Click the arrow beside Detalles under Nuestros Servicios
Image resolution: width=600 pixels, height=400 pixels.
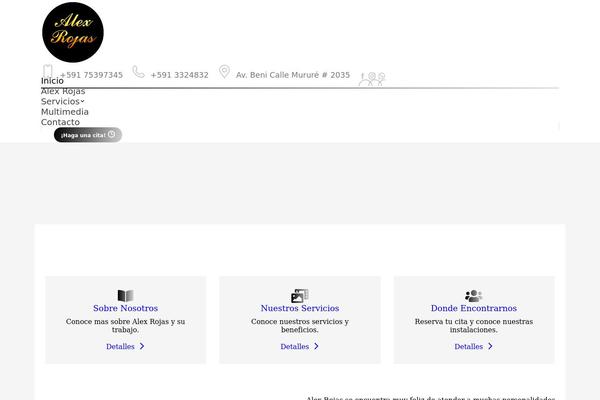(316, 346)
